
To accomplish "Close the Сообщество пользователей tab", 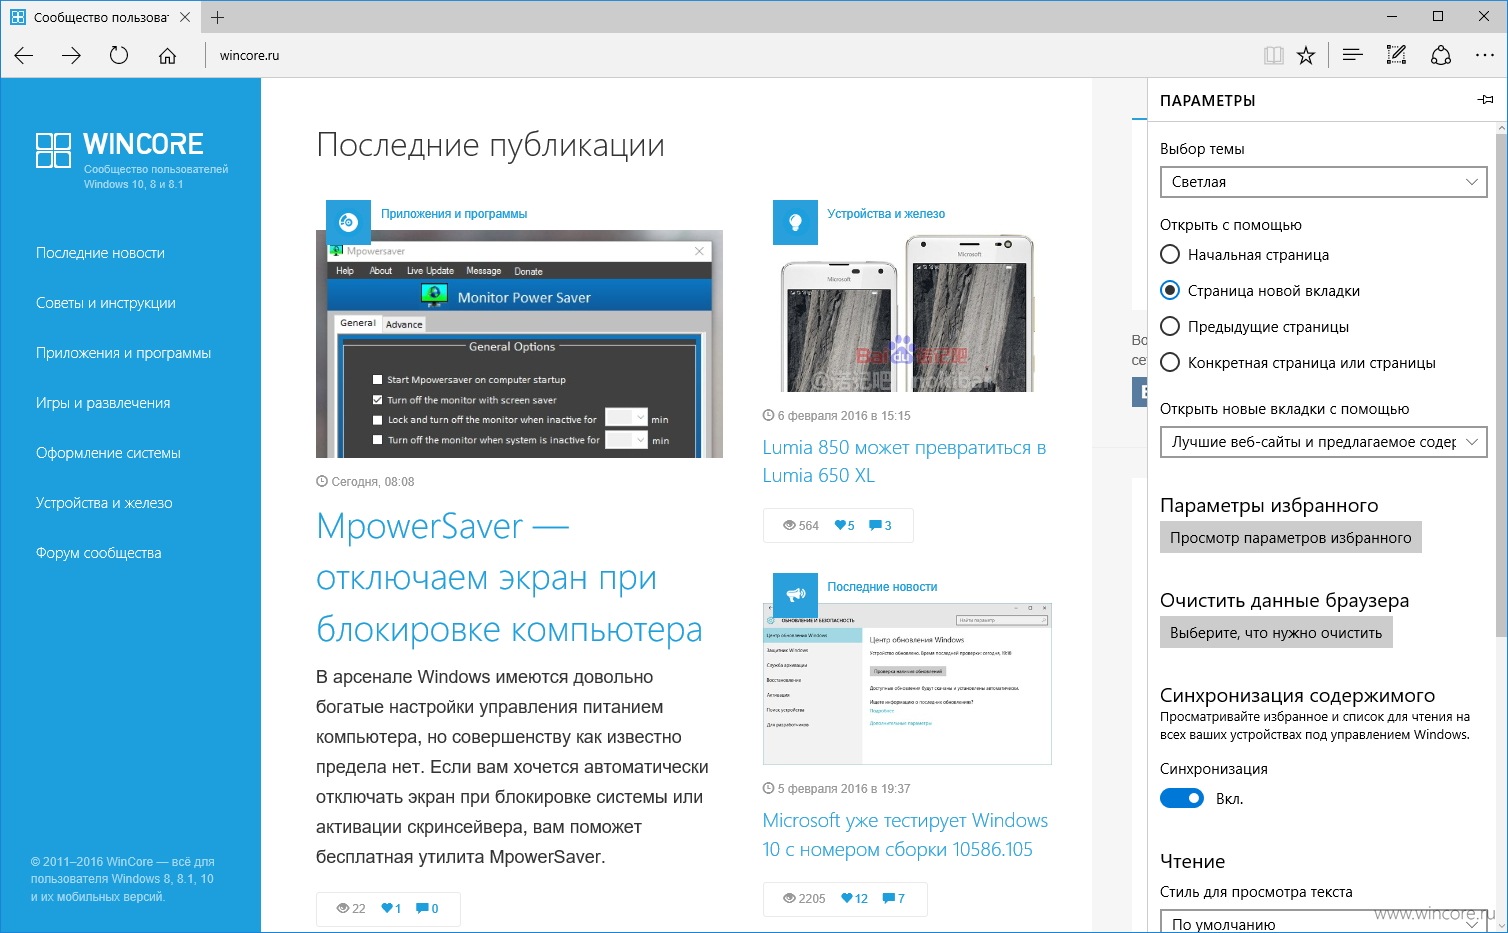I will click(185, 17).
